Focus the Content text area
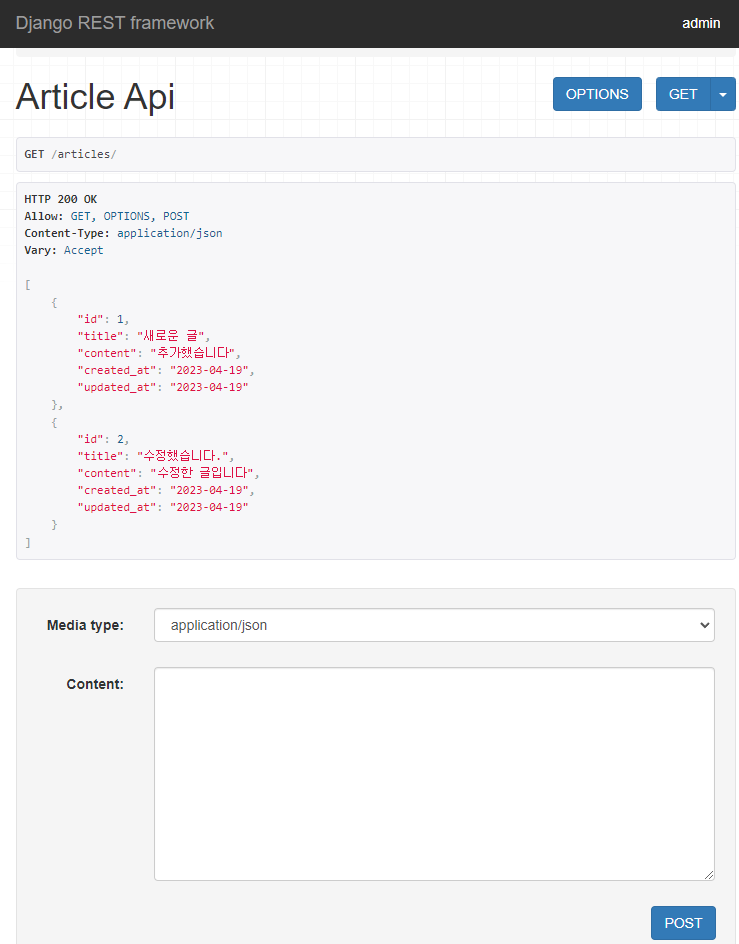 pyautogui.click(x=434, y=774)
